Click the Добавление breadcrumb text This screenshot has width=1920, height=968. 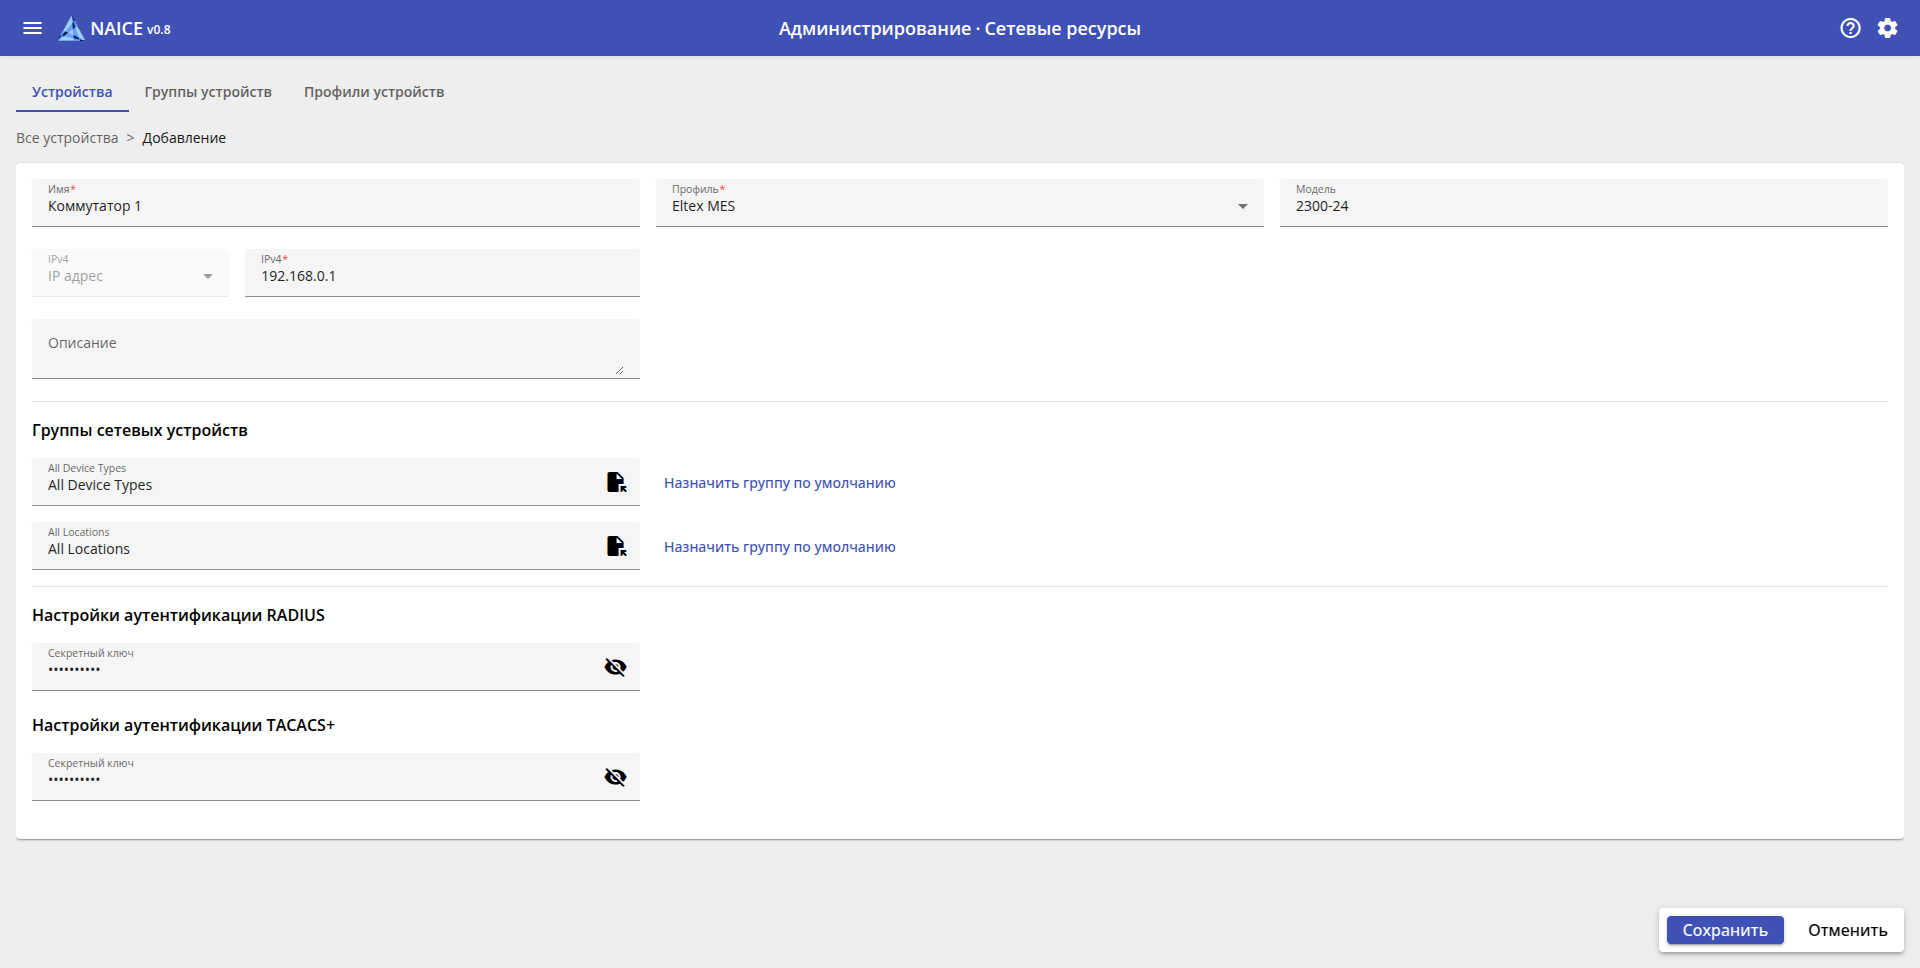(x=184, y=138)
